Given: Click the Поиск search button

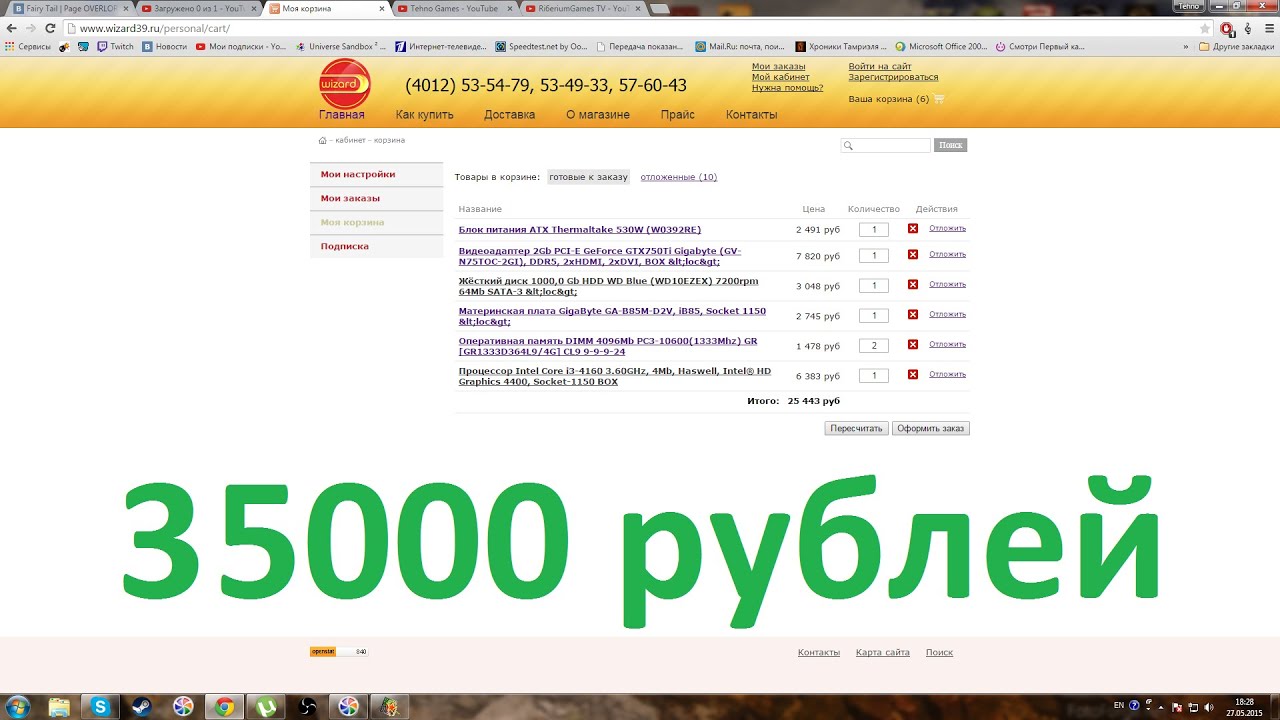Looking at the screenshot, I should pyautogui.click(x=950, y=145).
